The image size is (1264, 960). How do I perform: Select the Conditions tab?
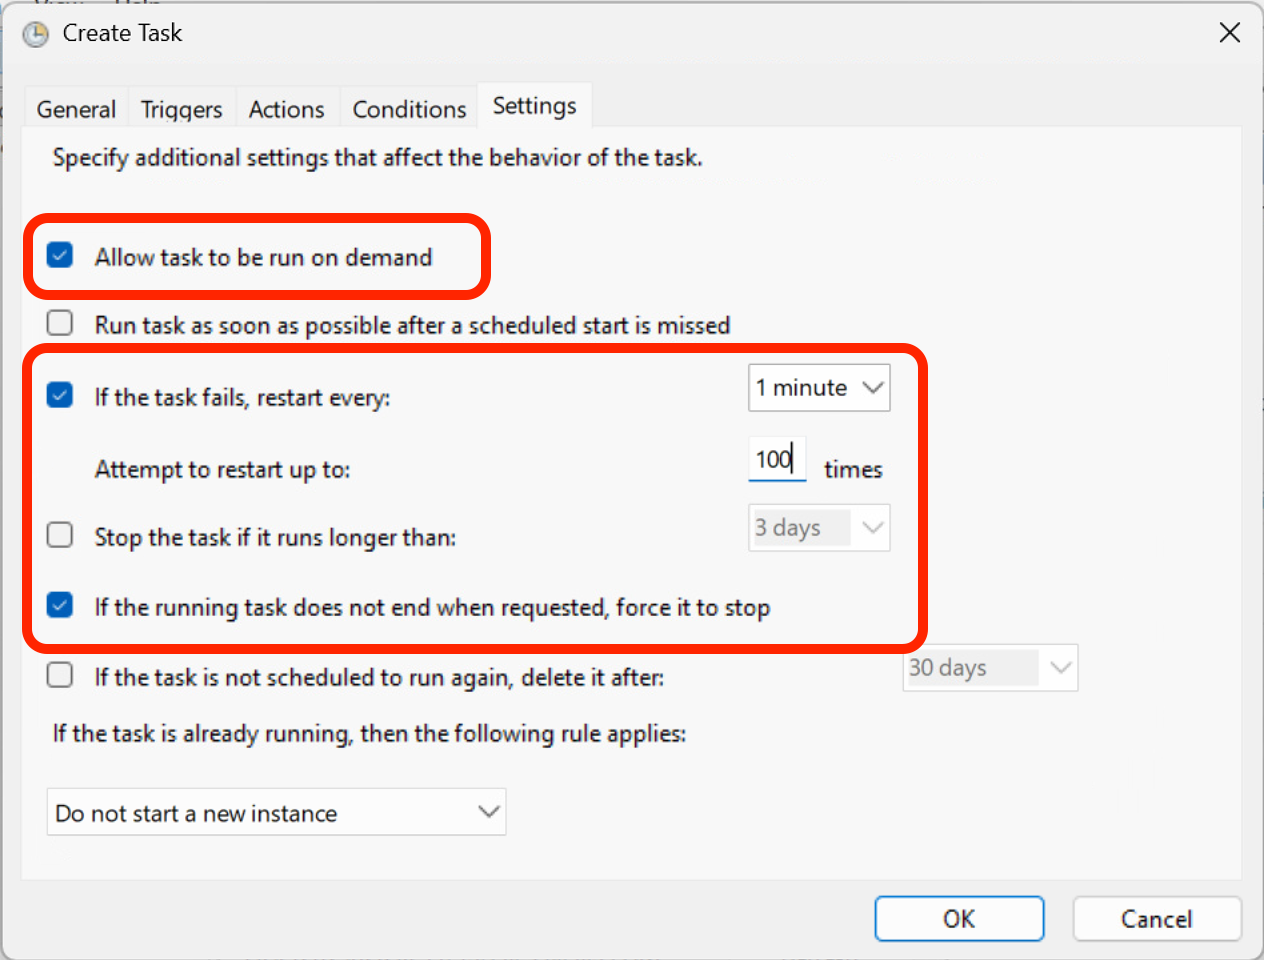click(409, 109)
